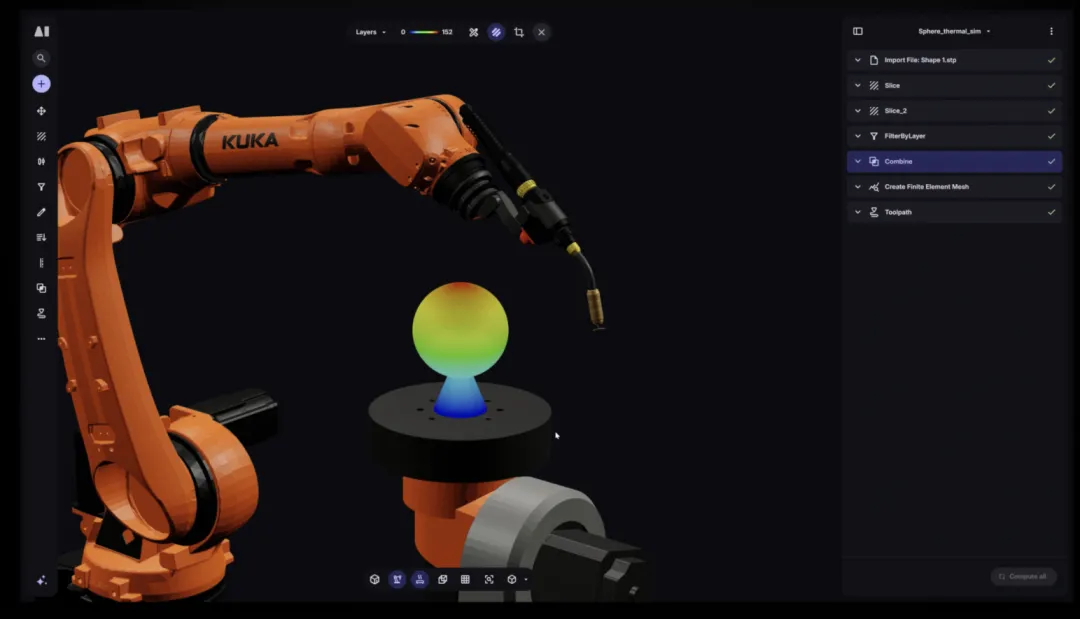Viewport: 1080px width, 619px height.
Task: Toggle the checkmark on the FilterByLayer row
Action: (x=1051, y=136)
